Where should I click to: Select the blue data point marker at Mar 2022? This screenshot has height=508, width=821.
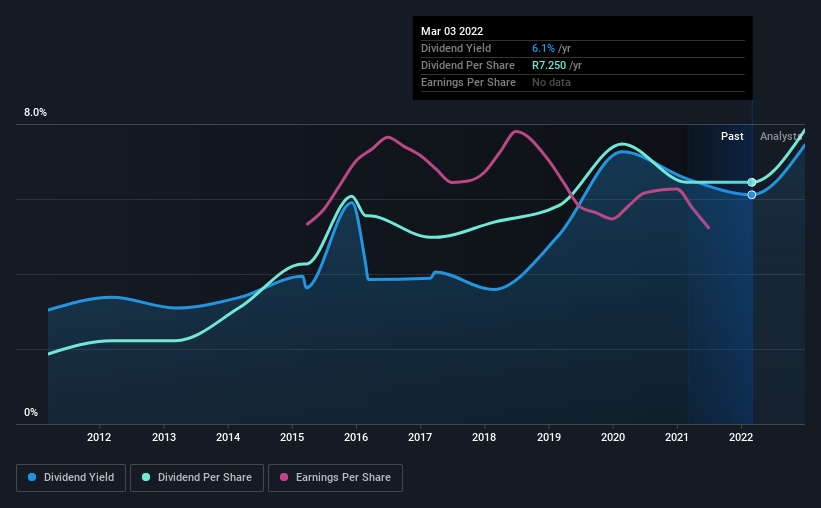click(751, 195)
